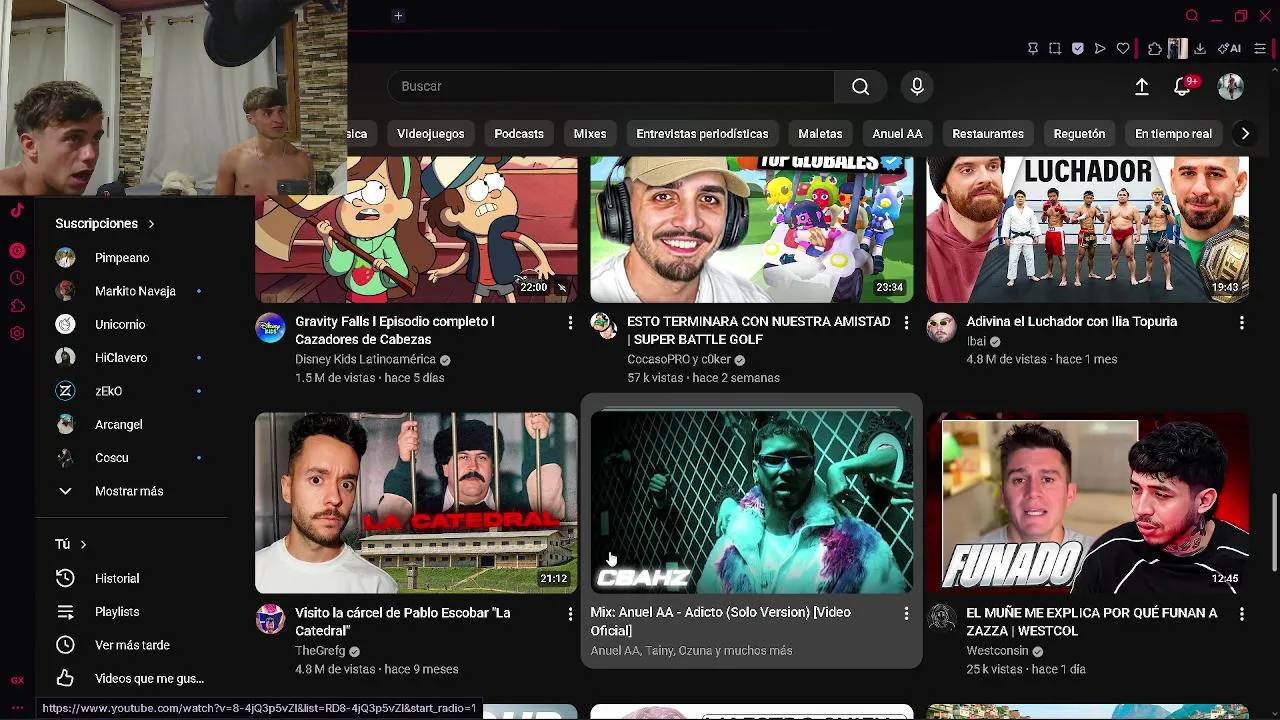Image resolution: width=1280 pixels, height=720 pixels.
Task: Click the heart bookmark icon in the toolbar
Action: coord(1123,48)
